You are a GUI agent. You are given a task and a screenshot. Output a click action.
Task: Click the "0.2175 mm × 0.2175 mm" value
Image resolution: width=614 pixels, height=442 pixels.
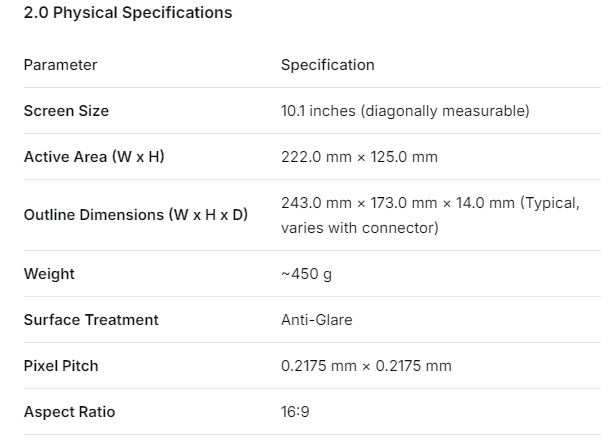[x=366, y=366]
